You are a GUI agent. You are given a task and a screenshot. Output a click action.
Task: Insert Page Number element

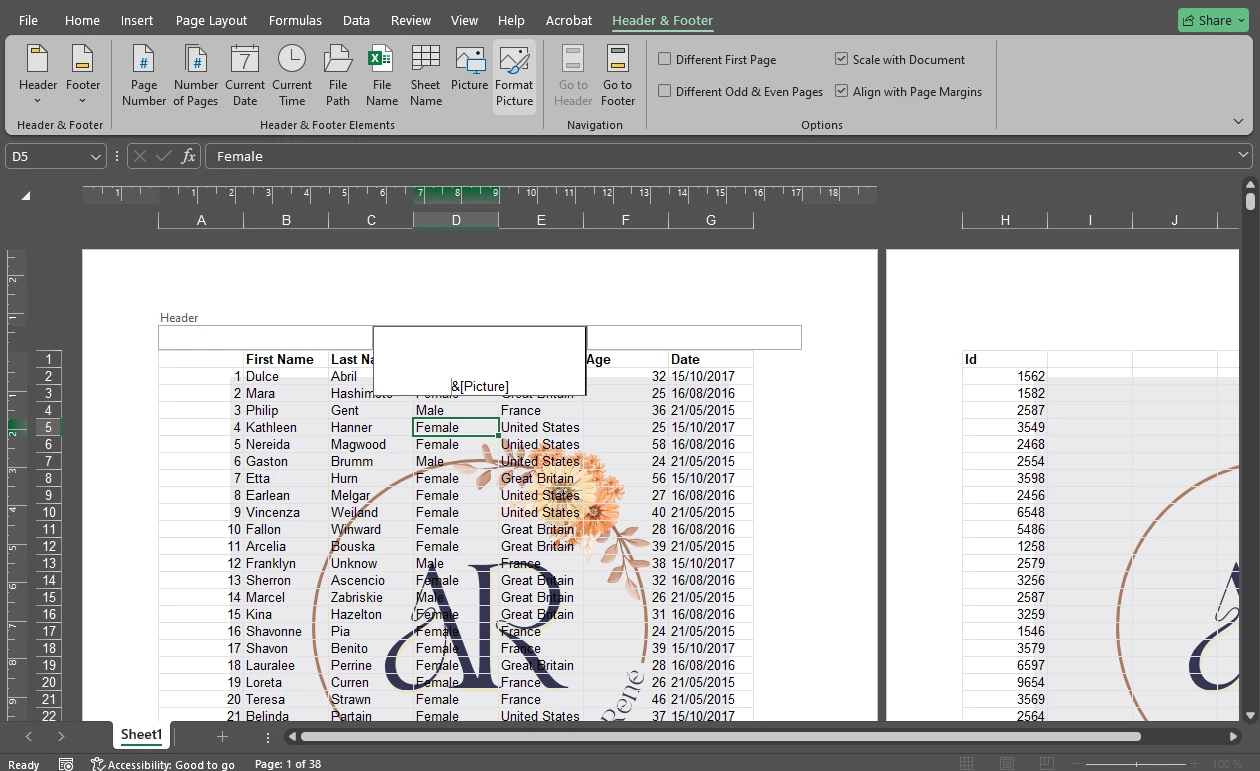(x=144, y=76)
